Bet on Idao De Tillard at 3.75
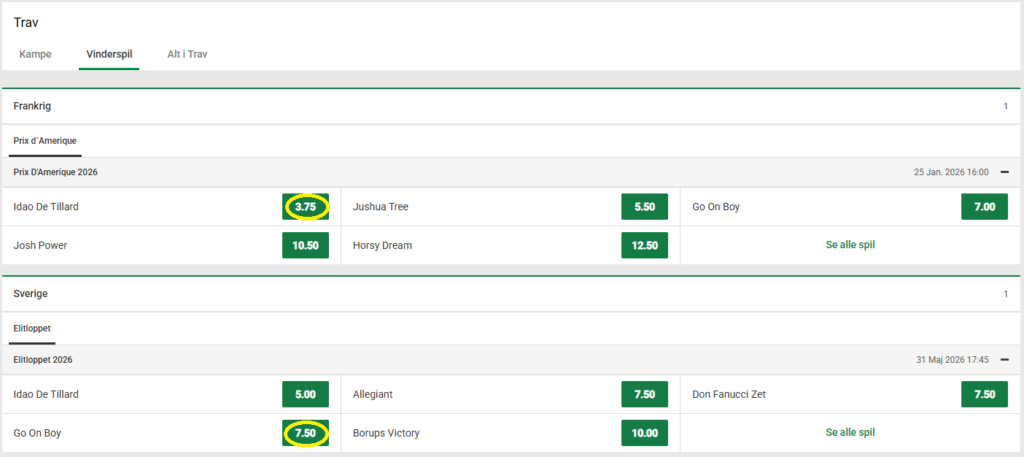 pyautogui.click(x=305, y=207)
